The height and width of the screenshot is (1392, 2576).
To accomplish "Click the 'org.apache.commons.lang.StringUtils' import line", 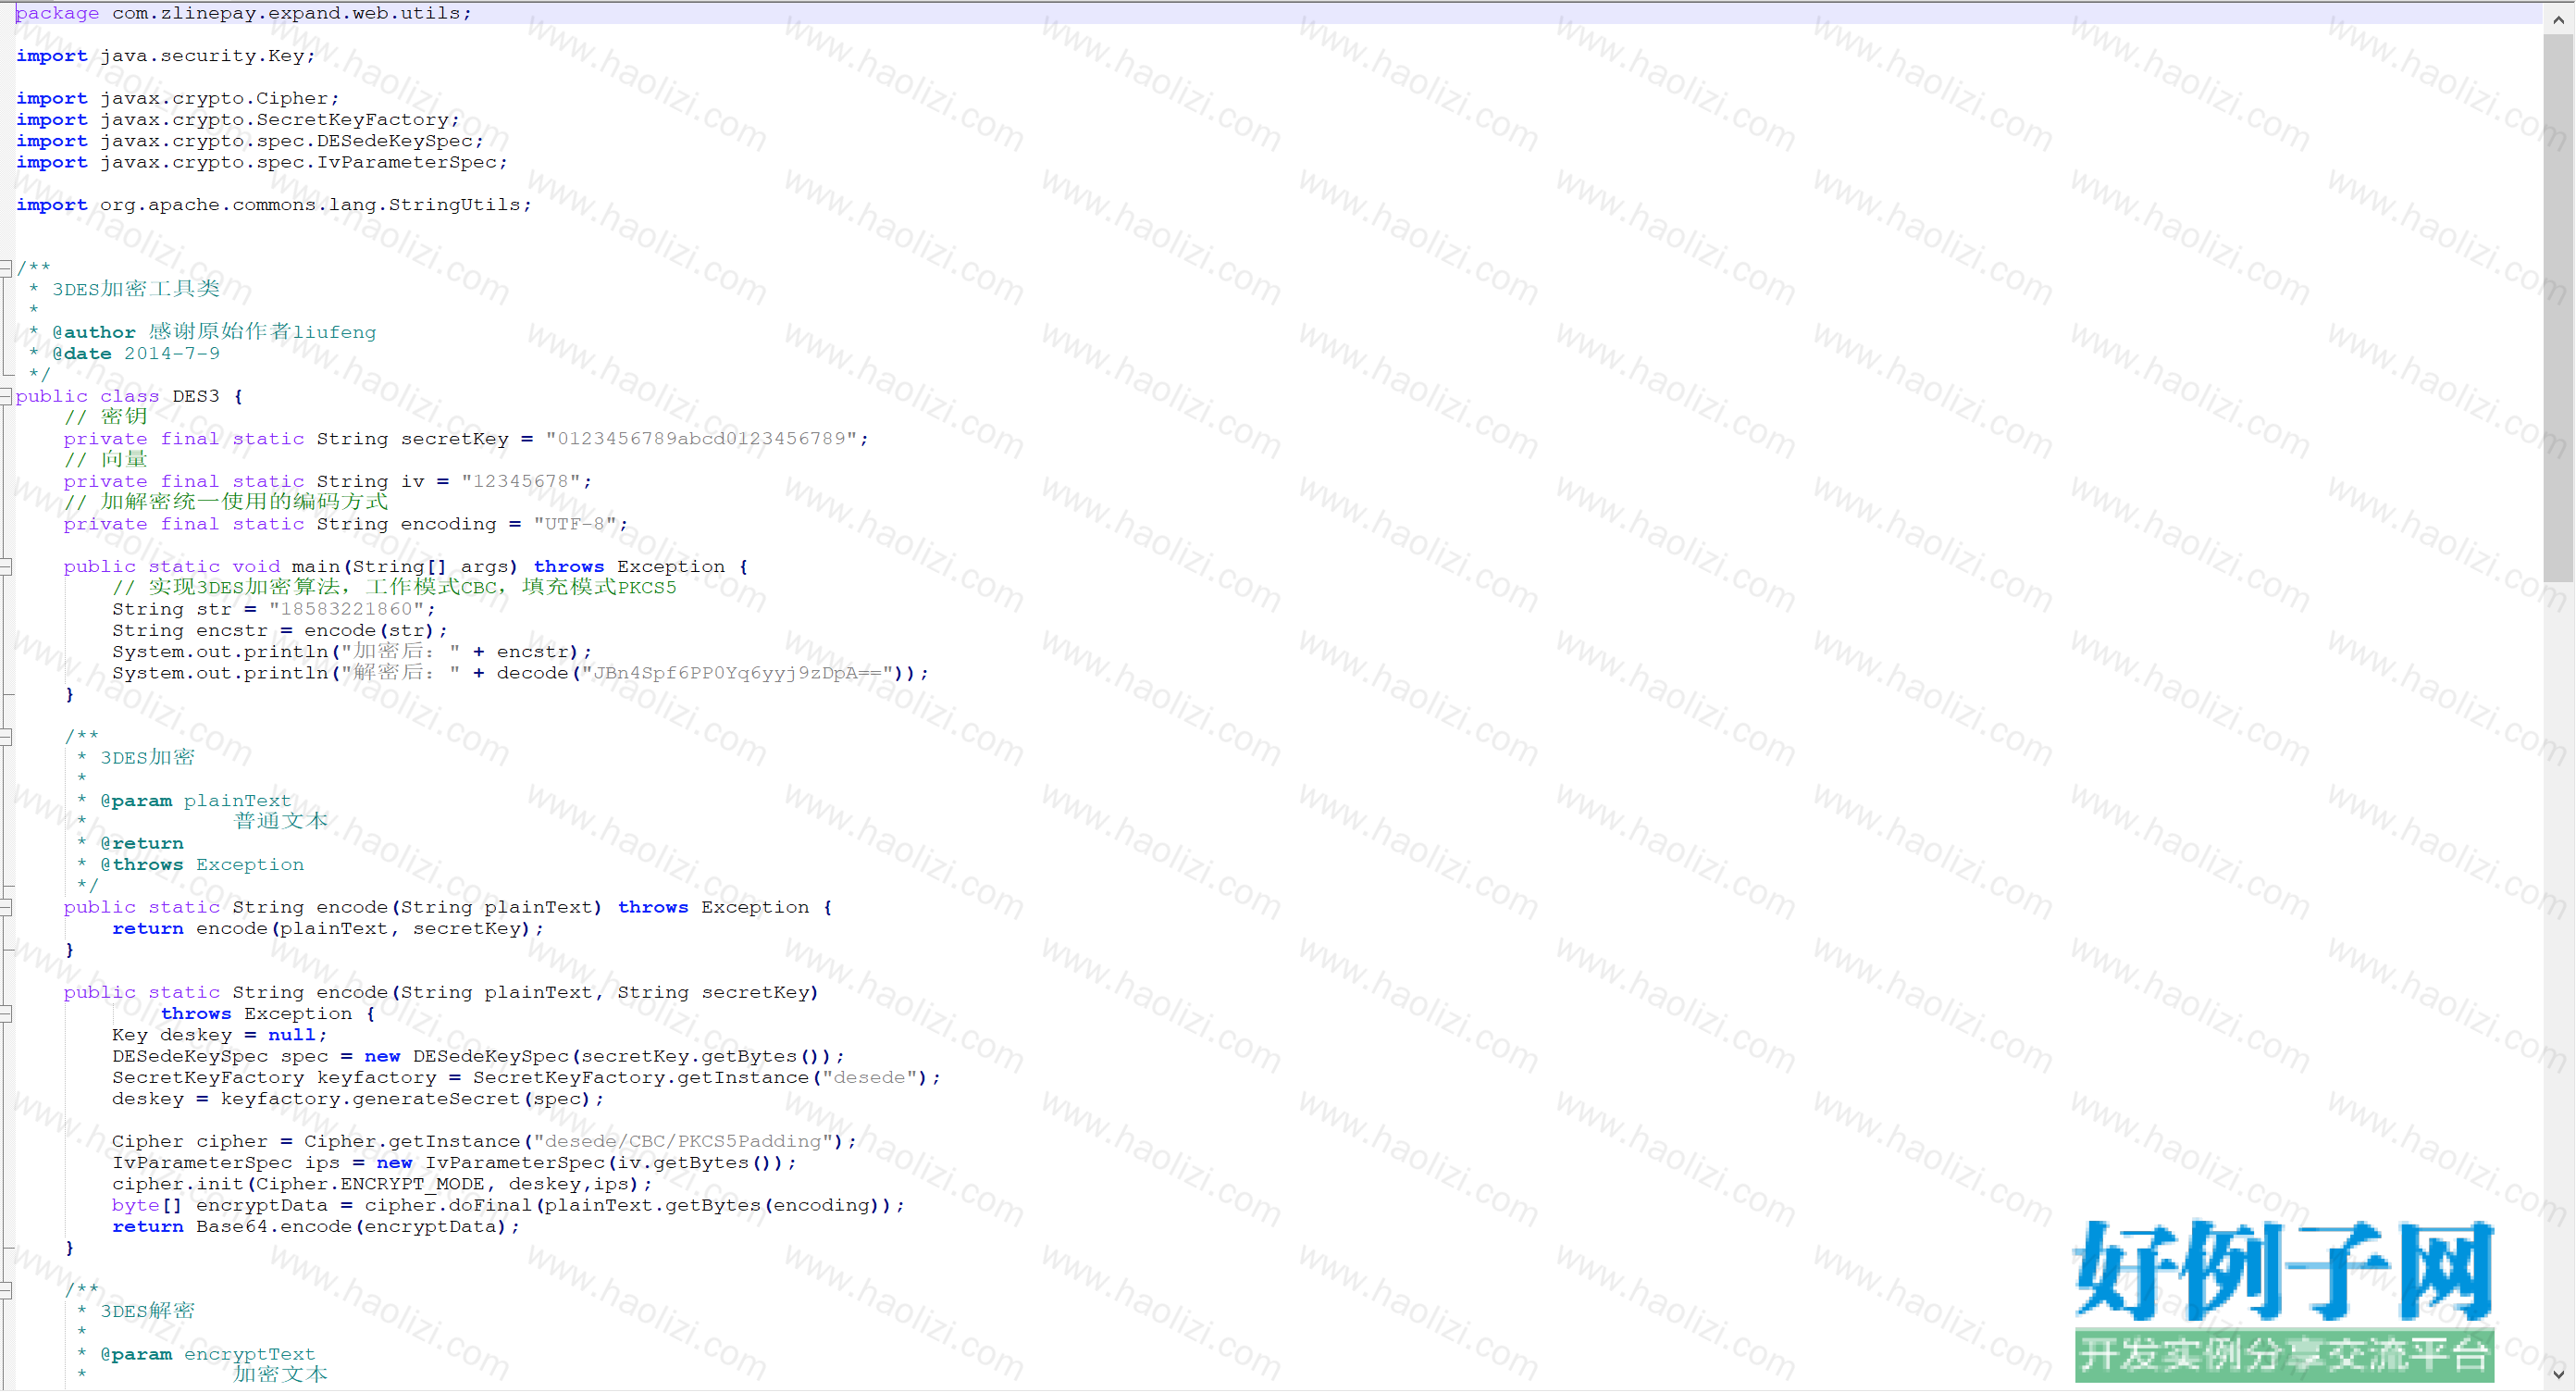I will [x=274, y=205].
